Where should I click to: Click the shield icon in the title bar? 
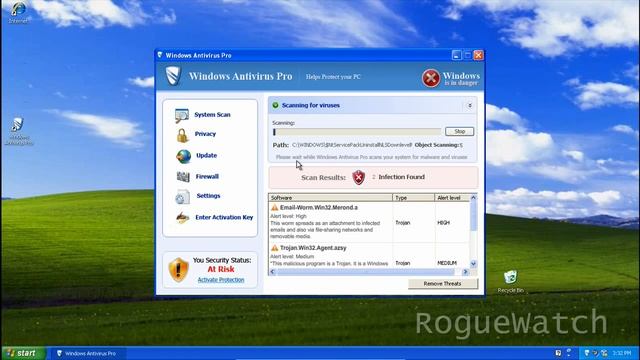click(x=160, y=55)
